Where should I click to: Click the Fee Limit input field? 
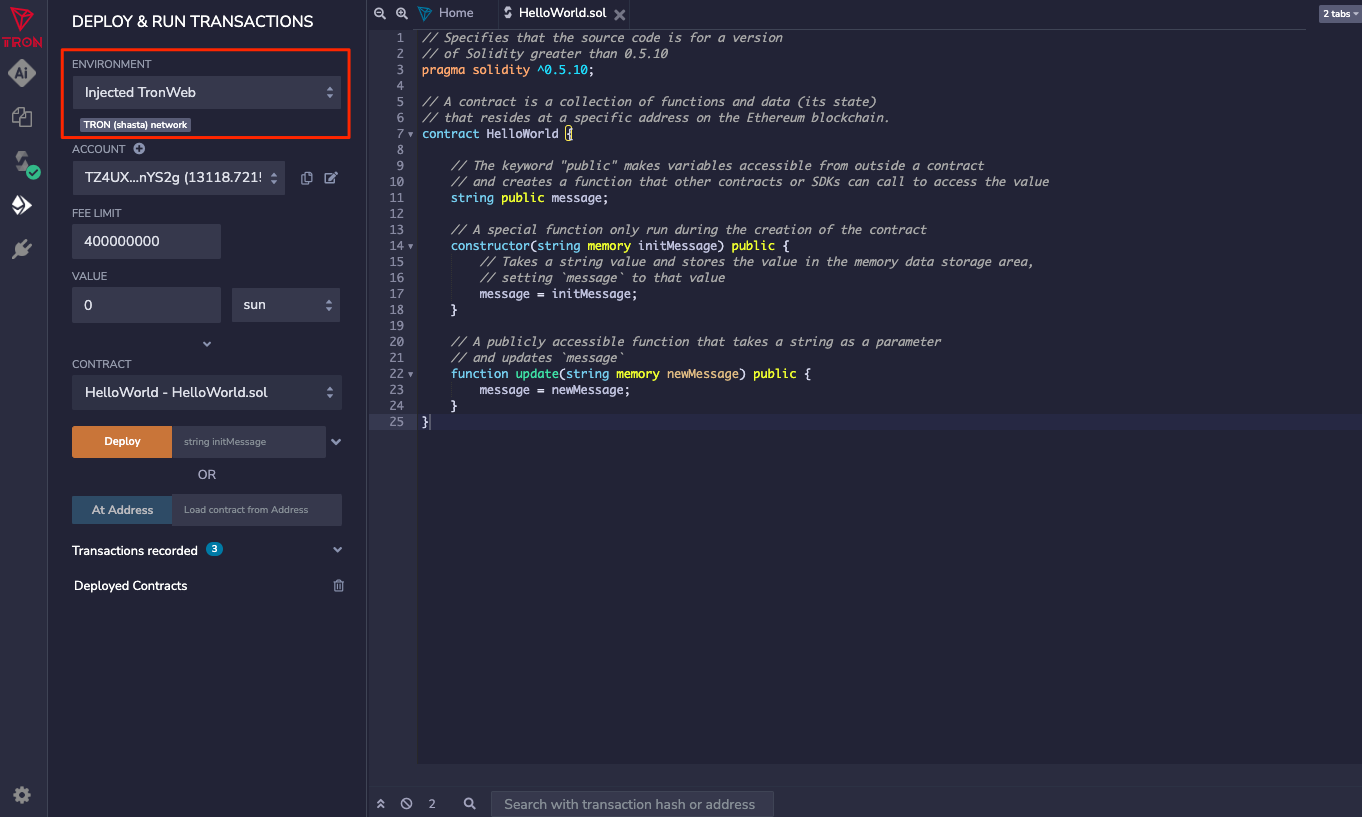146,241
